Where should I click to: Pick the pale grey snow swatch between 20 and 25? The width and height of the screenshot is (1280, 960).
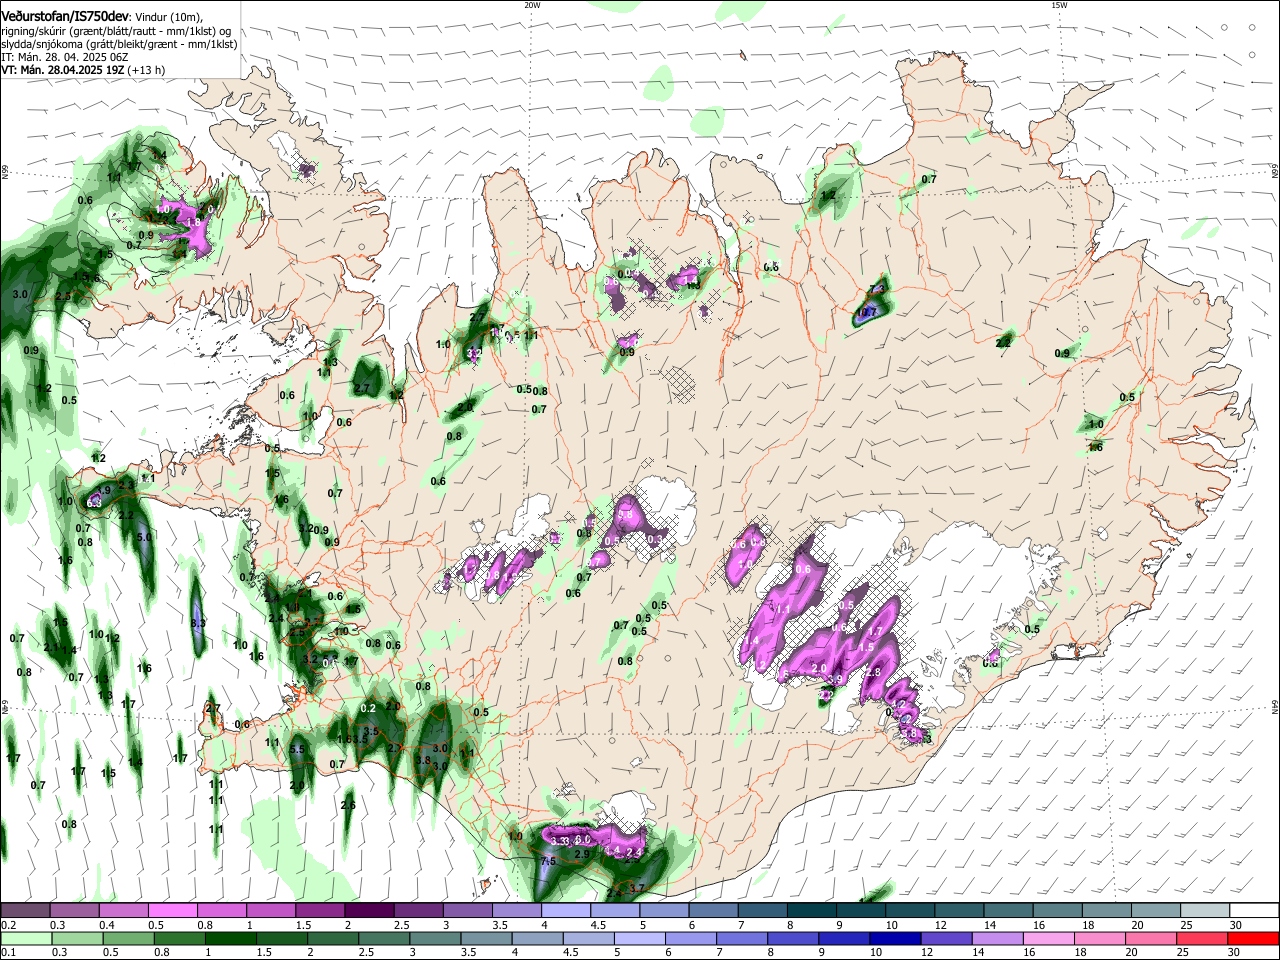pos(1157,910)
